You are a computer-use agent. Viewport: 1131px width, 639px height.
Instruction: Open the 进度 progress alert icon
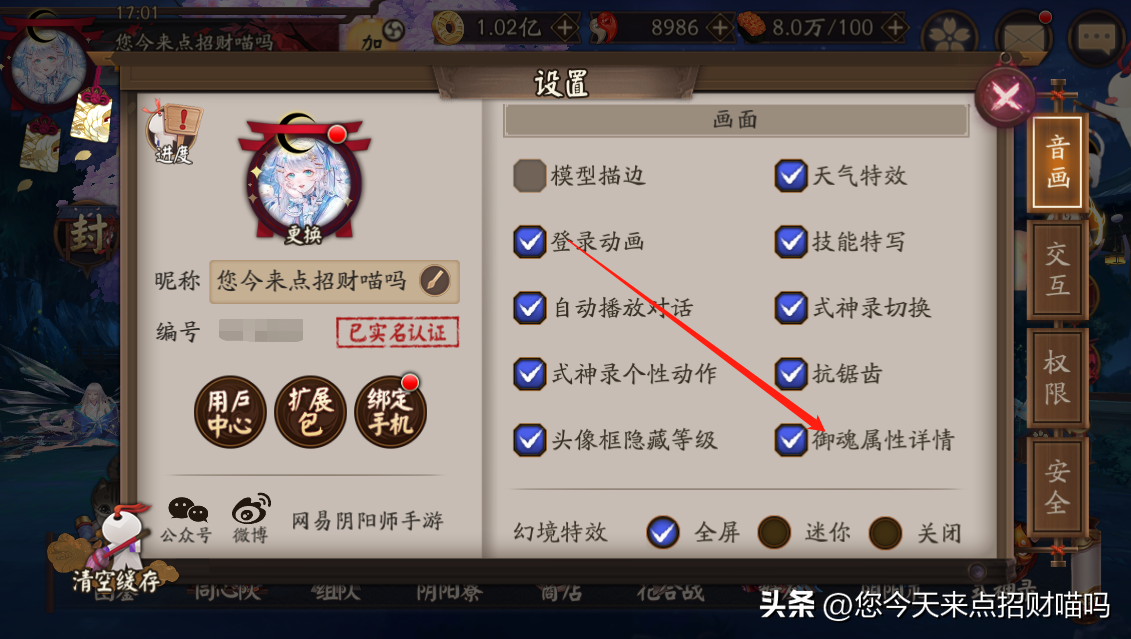175,133
